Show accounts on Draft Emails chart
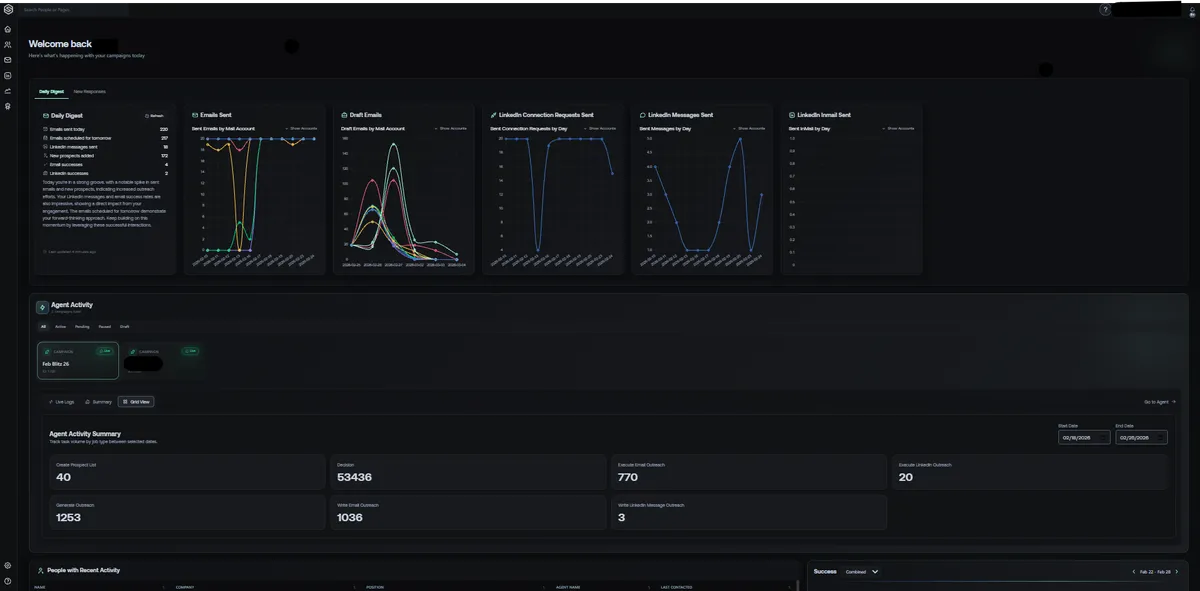 (450, 128)
